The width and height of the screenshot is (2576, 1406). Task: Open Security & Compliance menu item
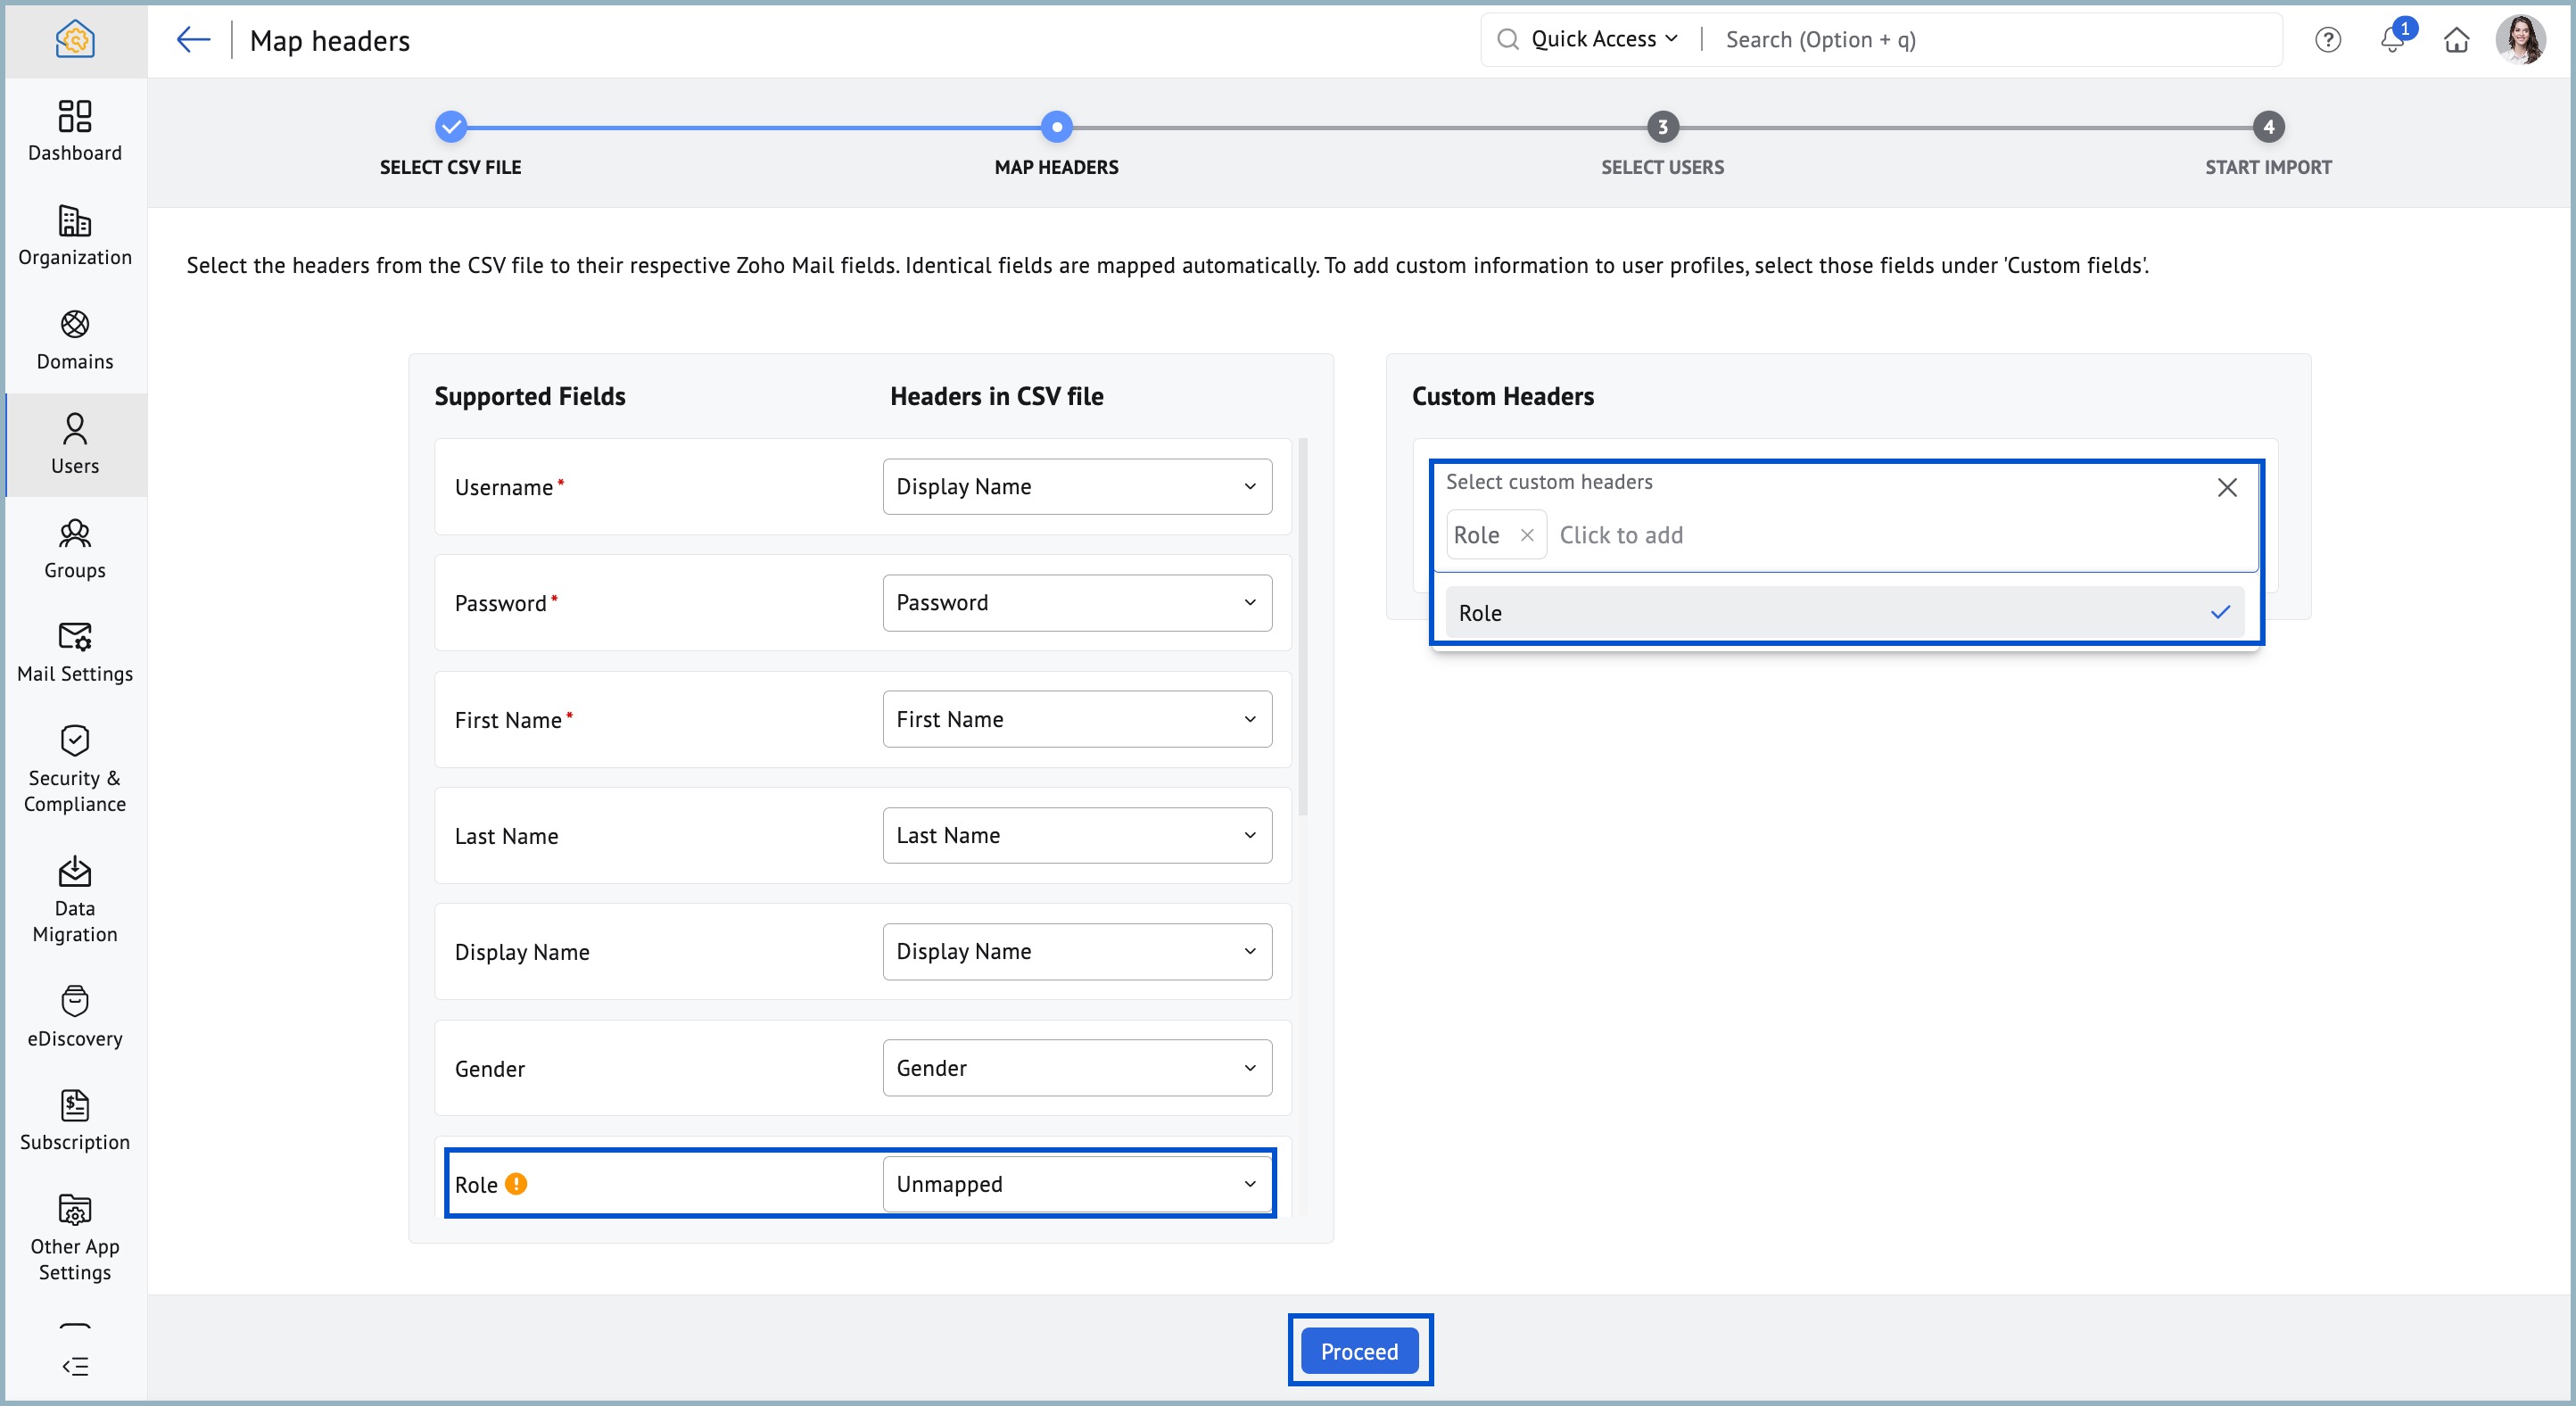tap(74, 768)
